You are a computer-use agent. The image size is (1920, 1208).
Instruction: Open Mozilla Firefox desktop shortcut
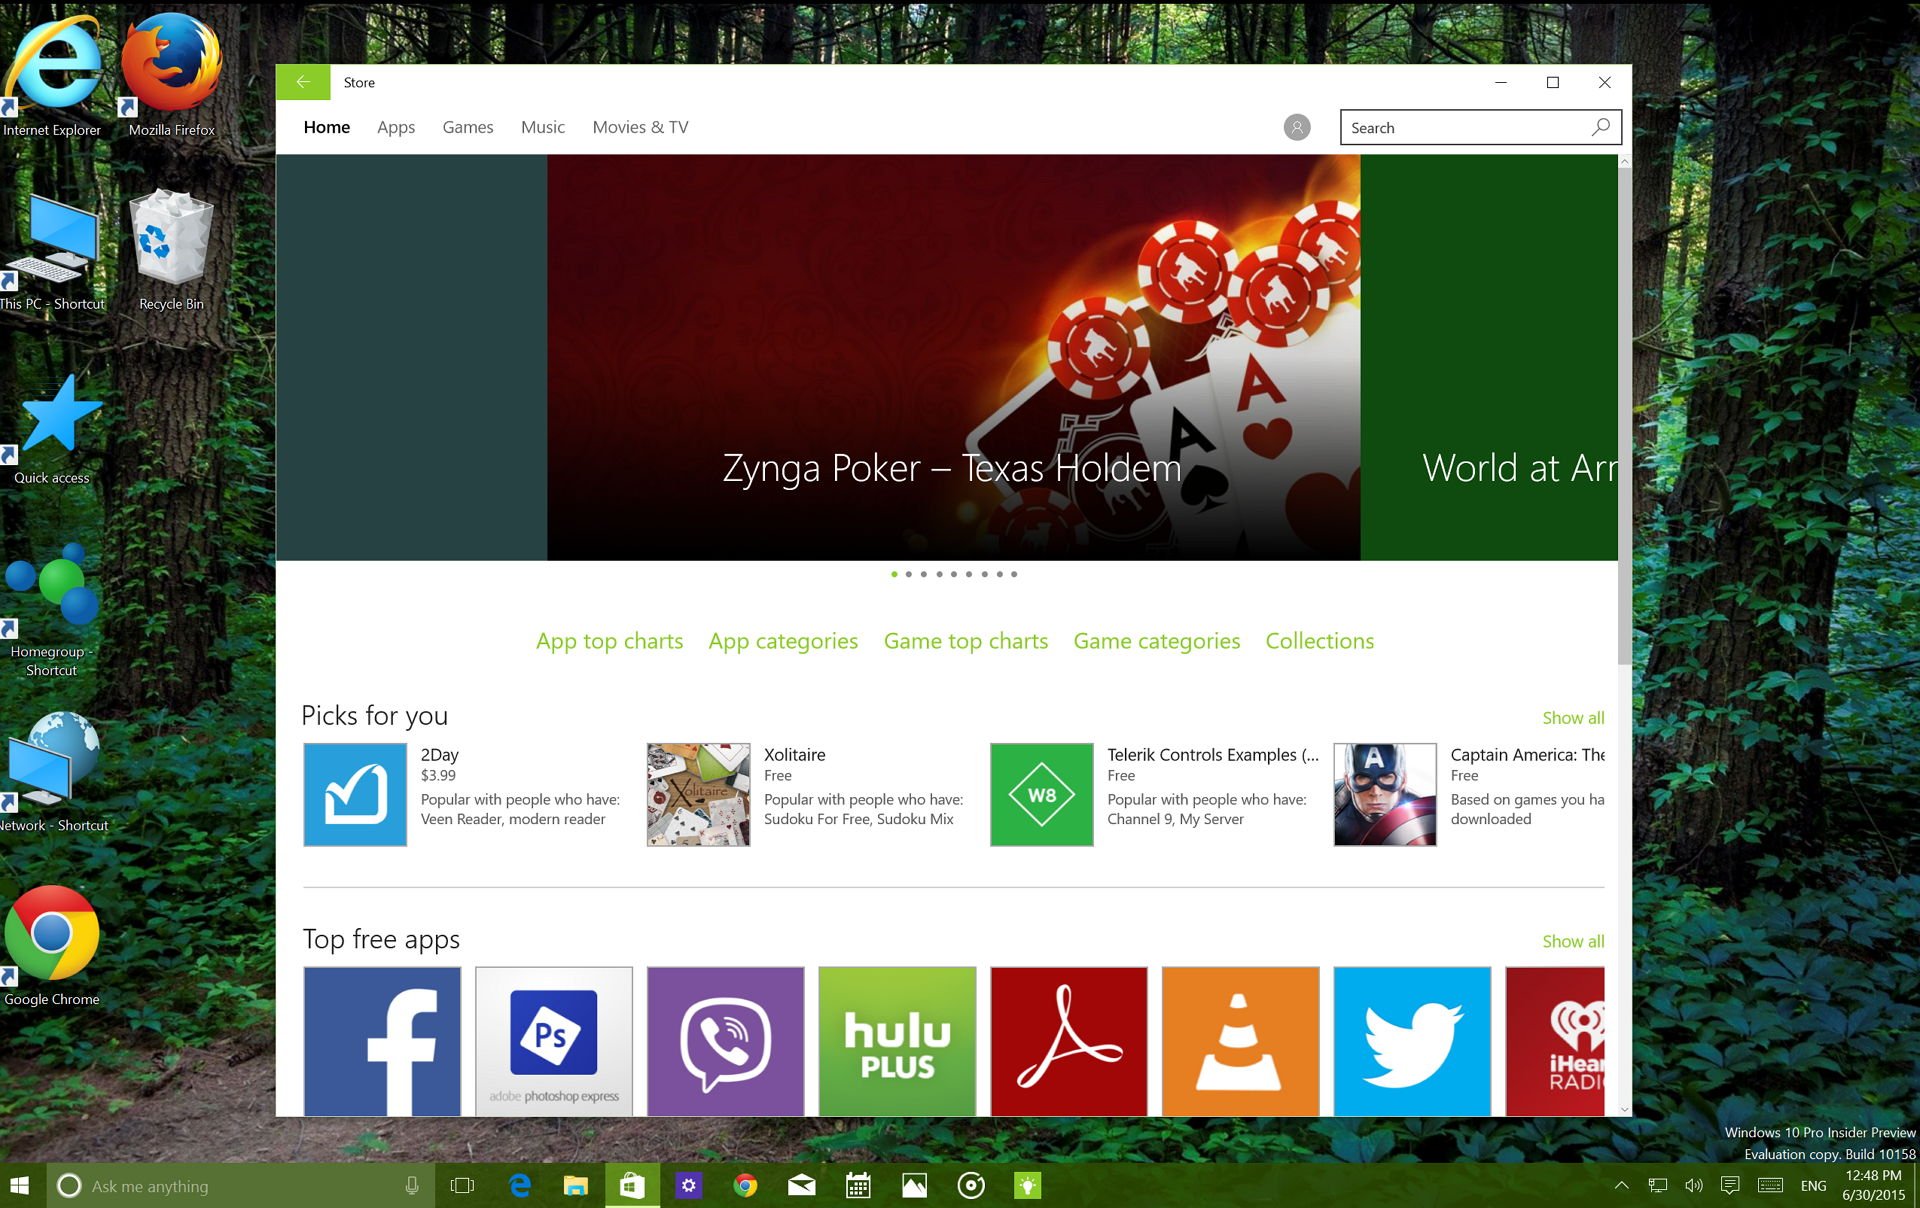pyautogui.click(x=171, y=75)
